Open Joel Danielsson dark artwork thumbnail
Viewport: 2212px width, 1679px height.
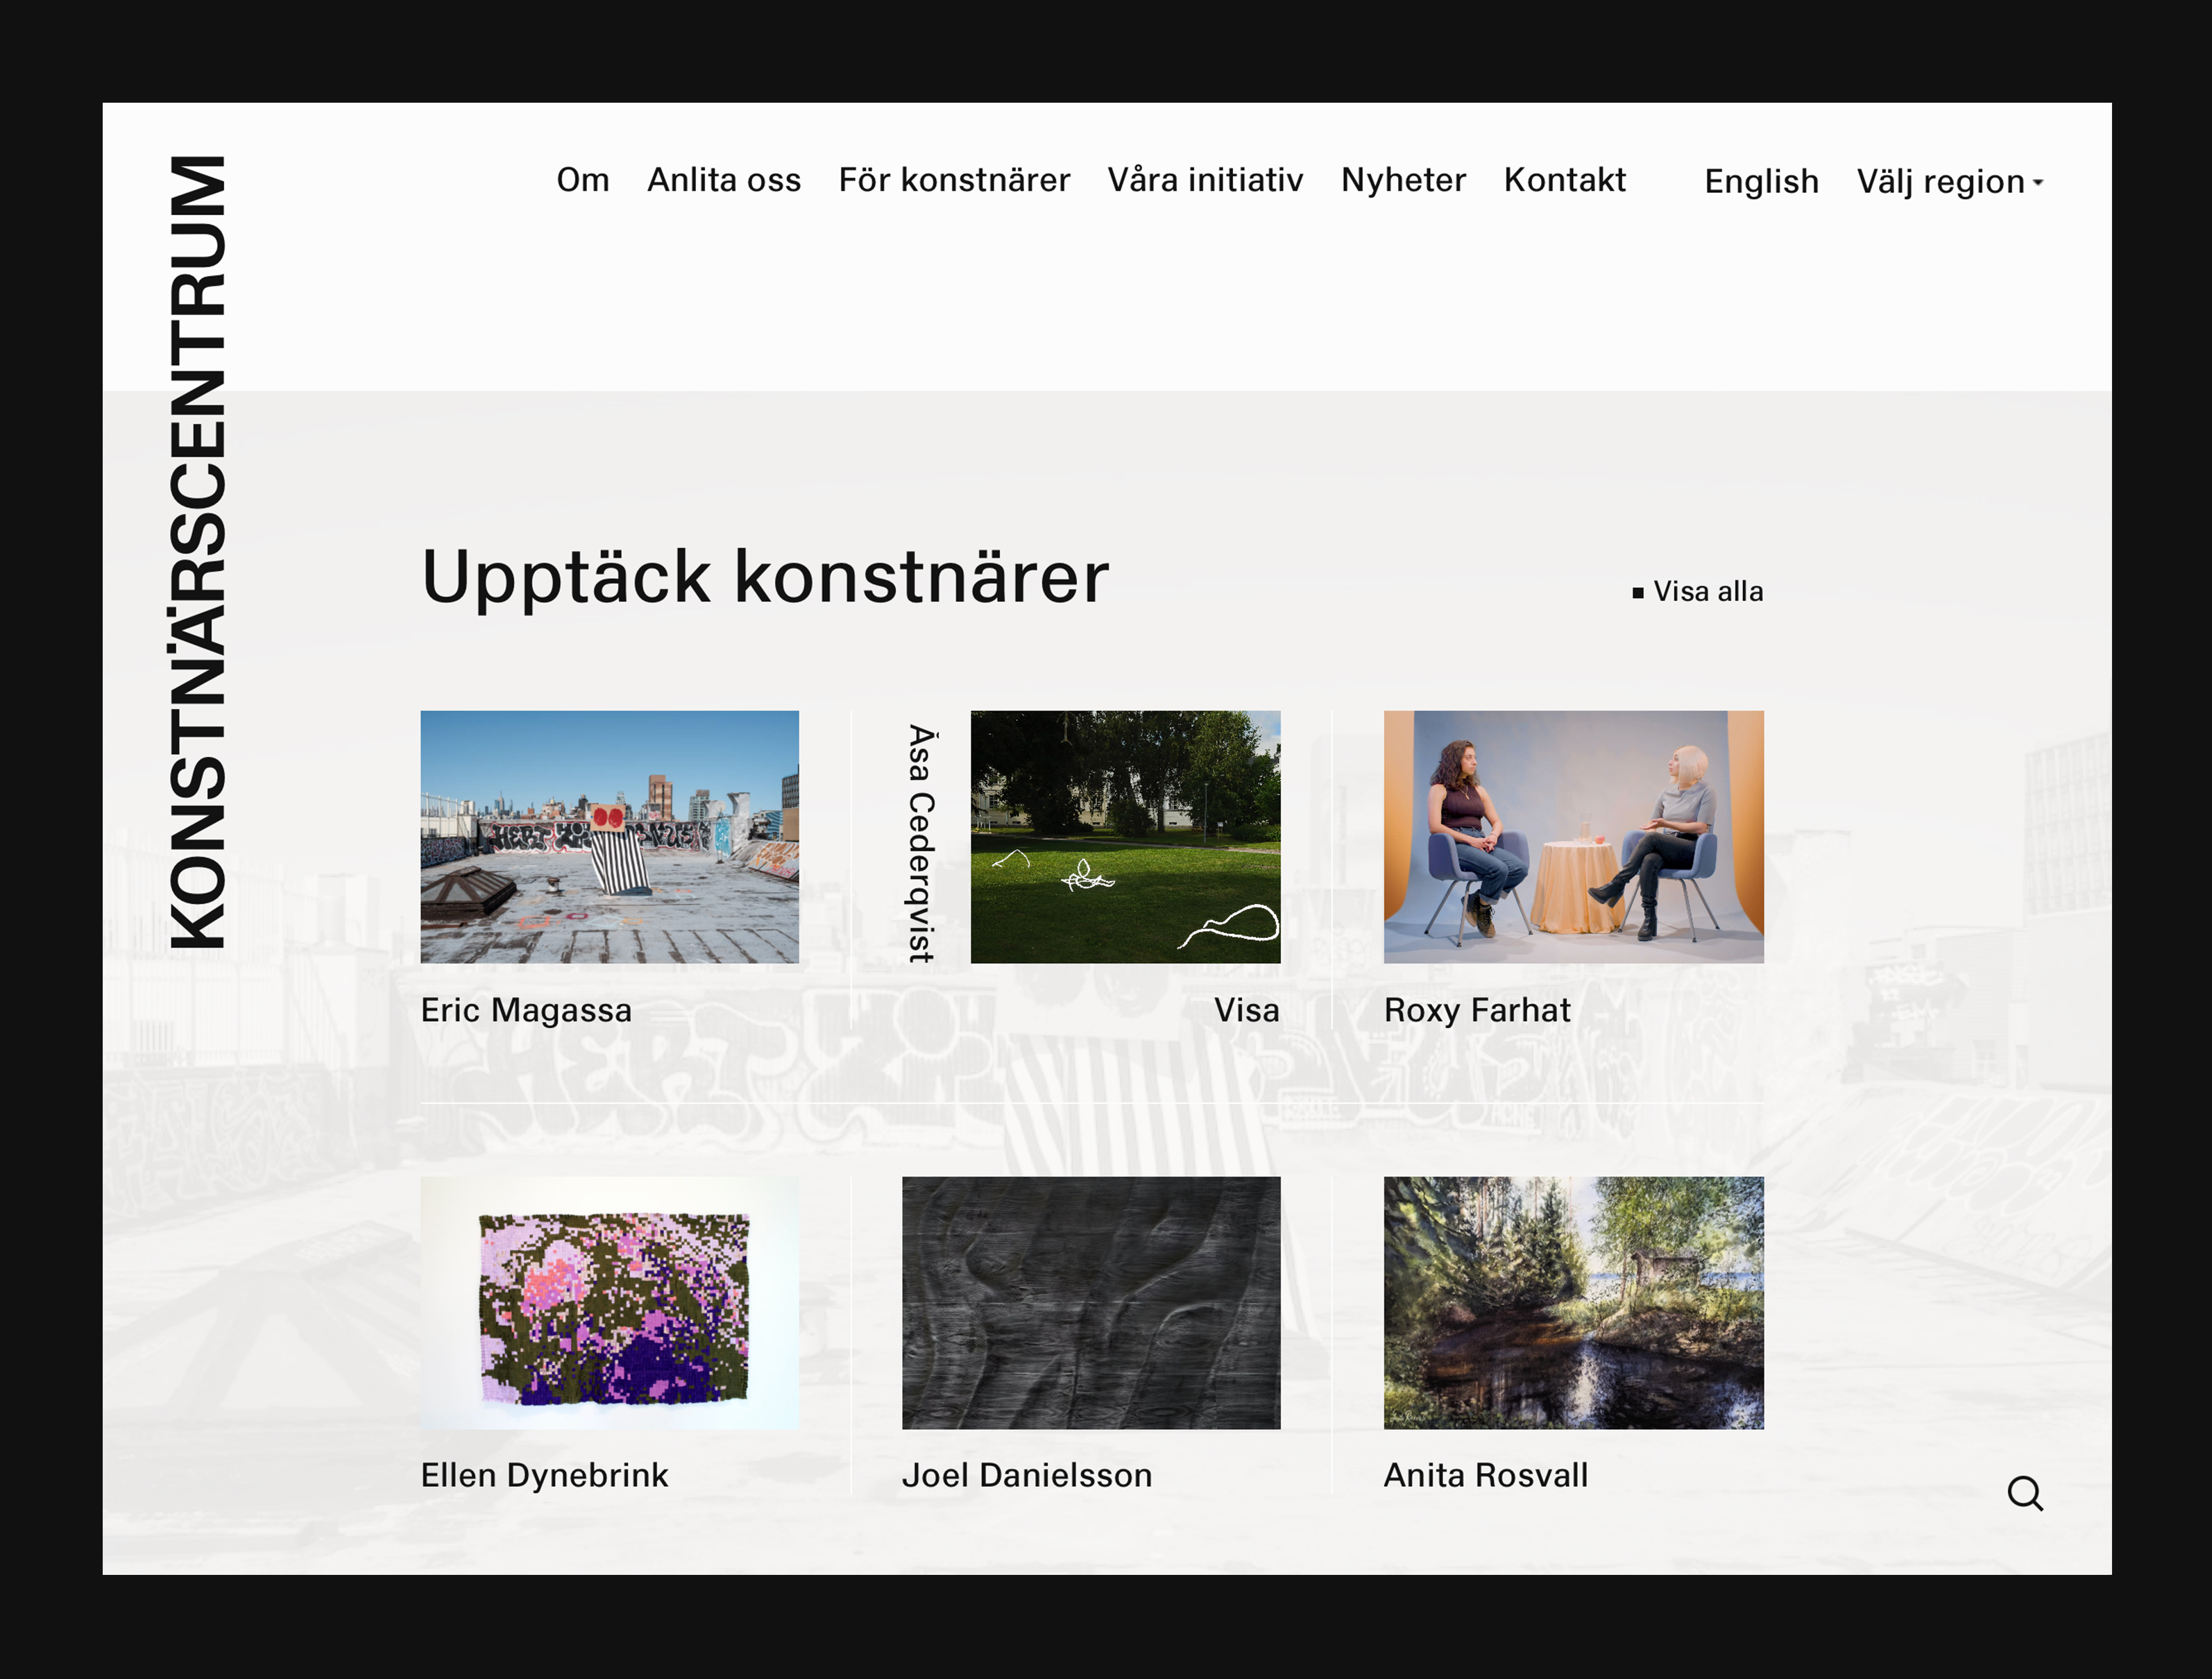coord(1090,1302)
